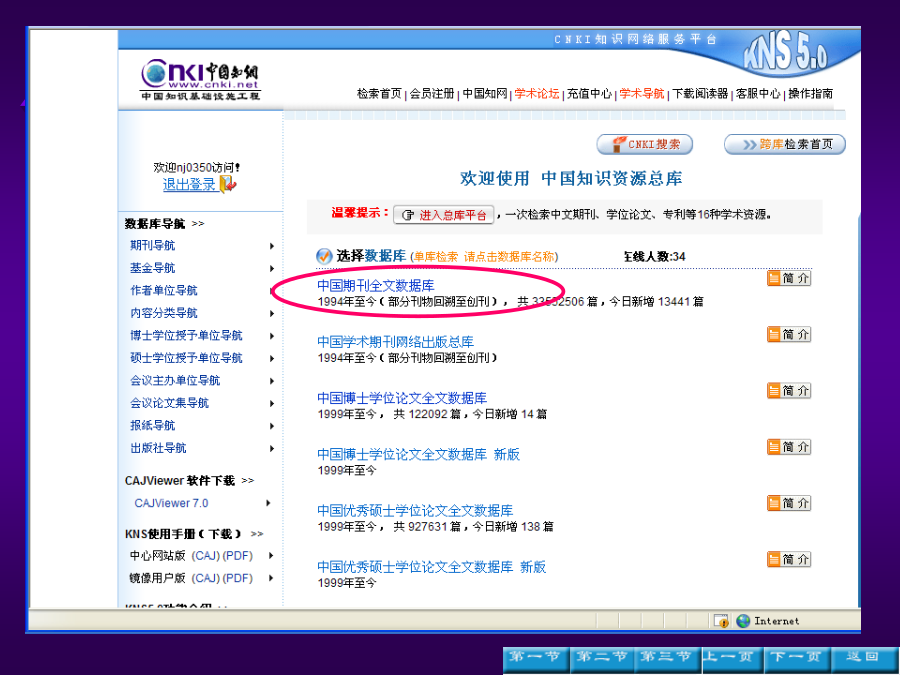The height and width of the screenshot is (675, 900).
Task: Click the Internet zone globe icon
Action: click(743, 620)
